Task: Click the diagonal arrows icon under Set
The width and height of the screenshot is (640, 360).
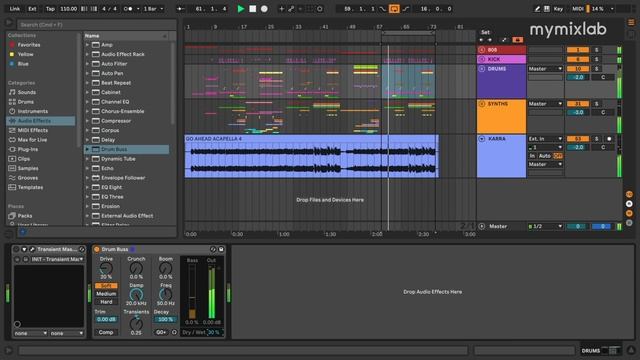Action: click(504, 40)
